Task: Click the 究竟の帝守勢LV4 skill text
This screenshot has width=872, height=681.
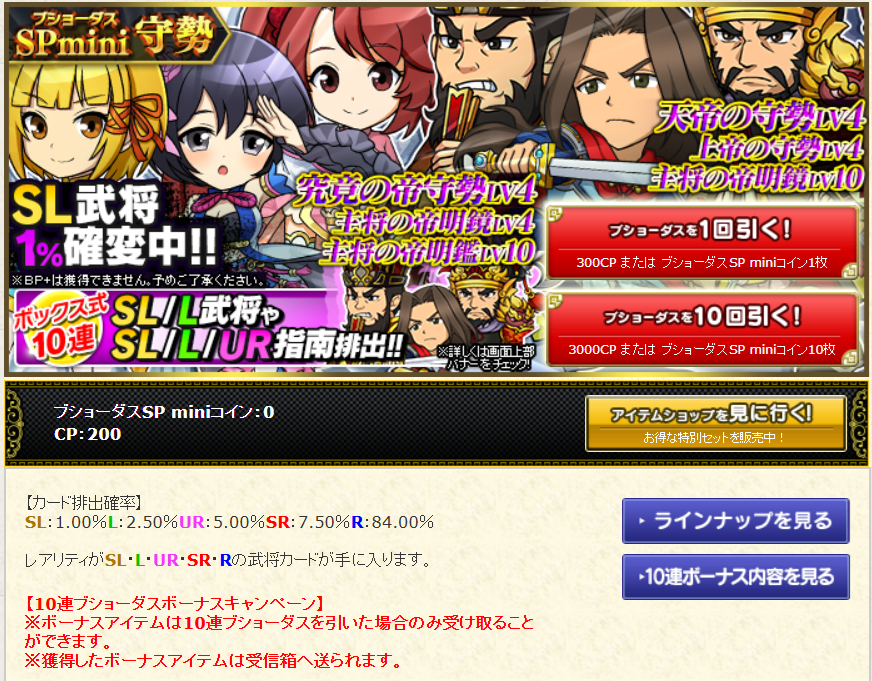Action: (x=416, y=189)
